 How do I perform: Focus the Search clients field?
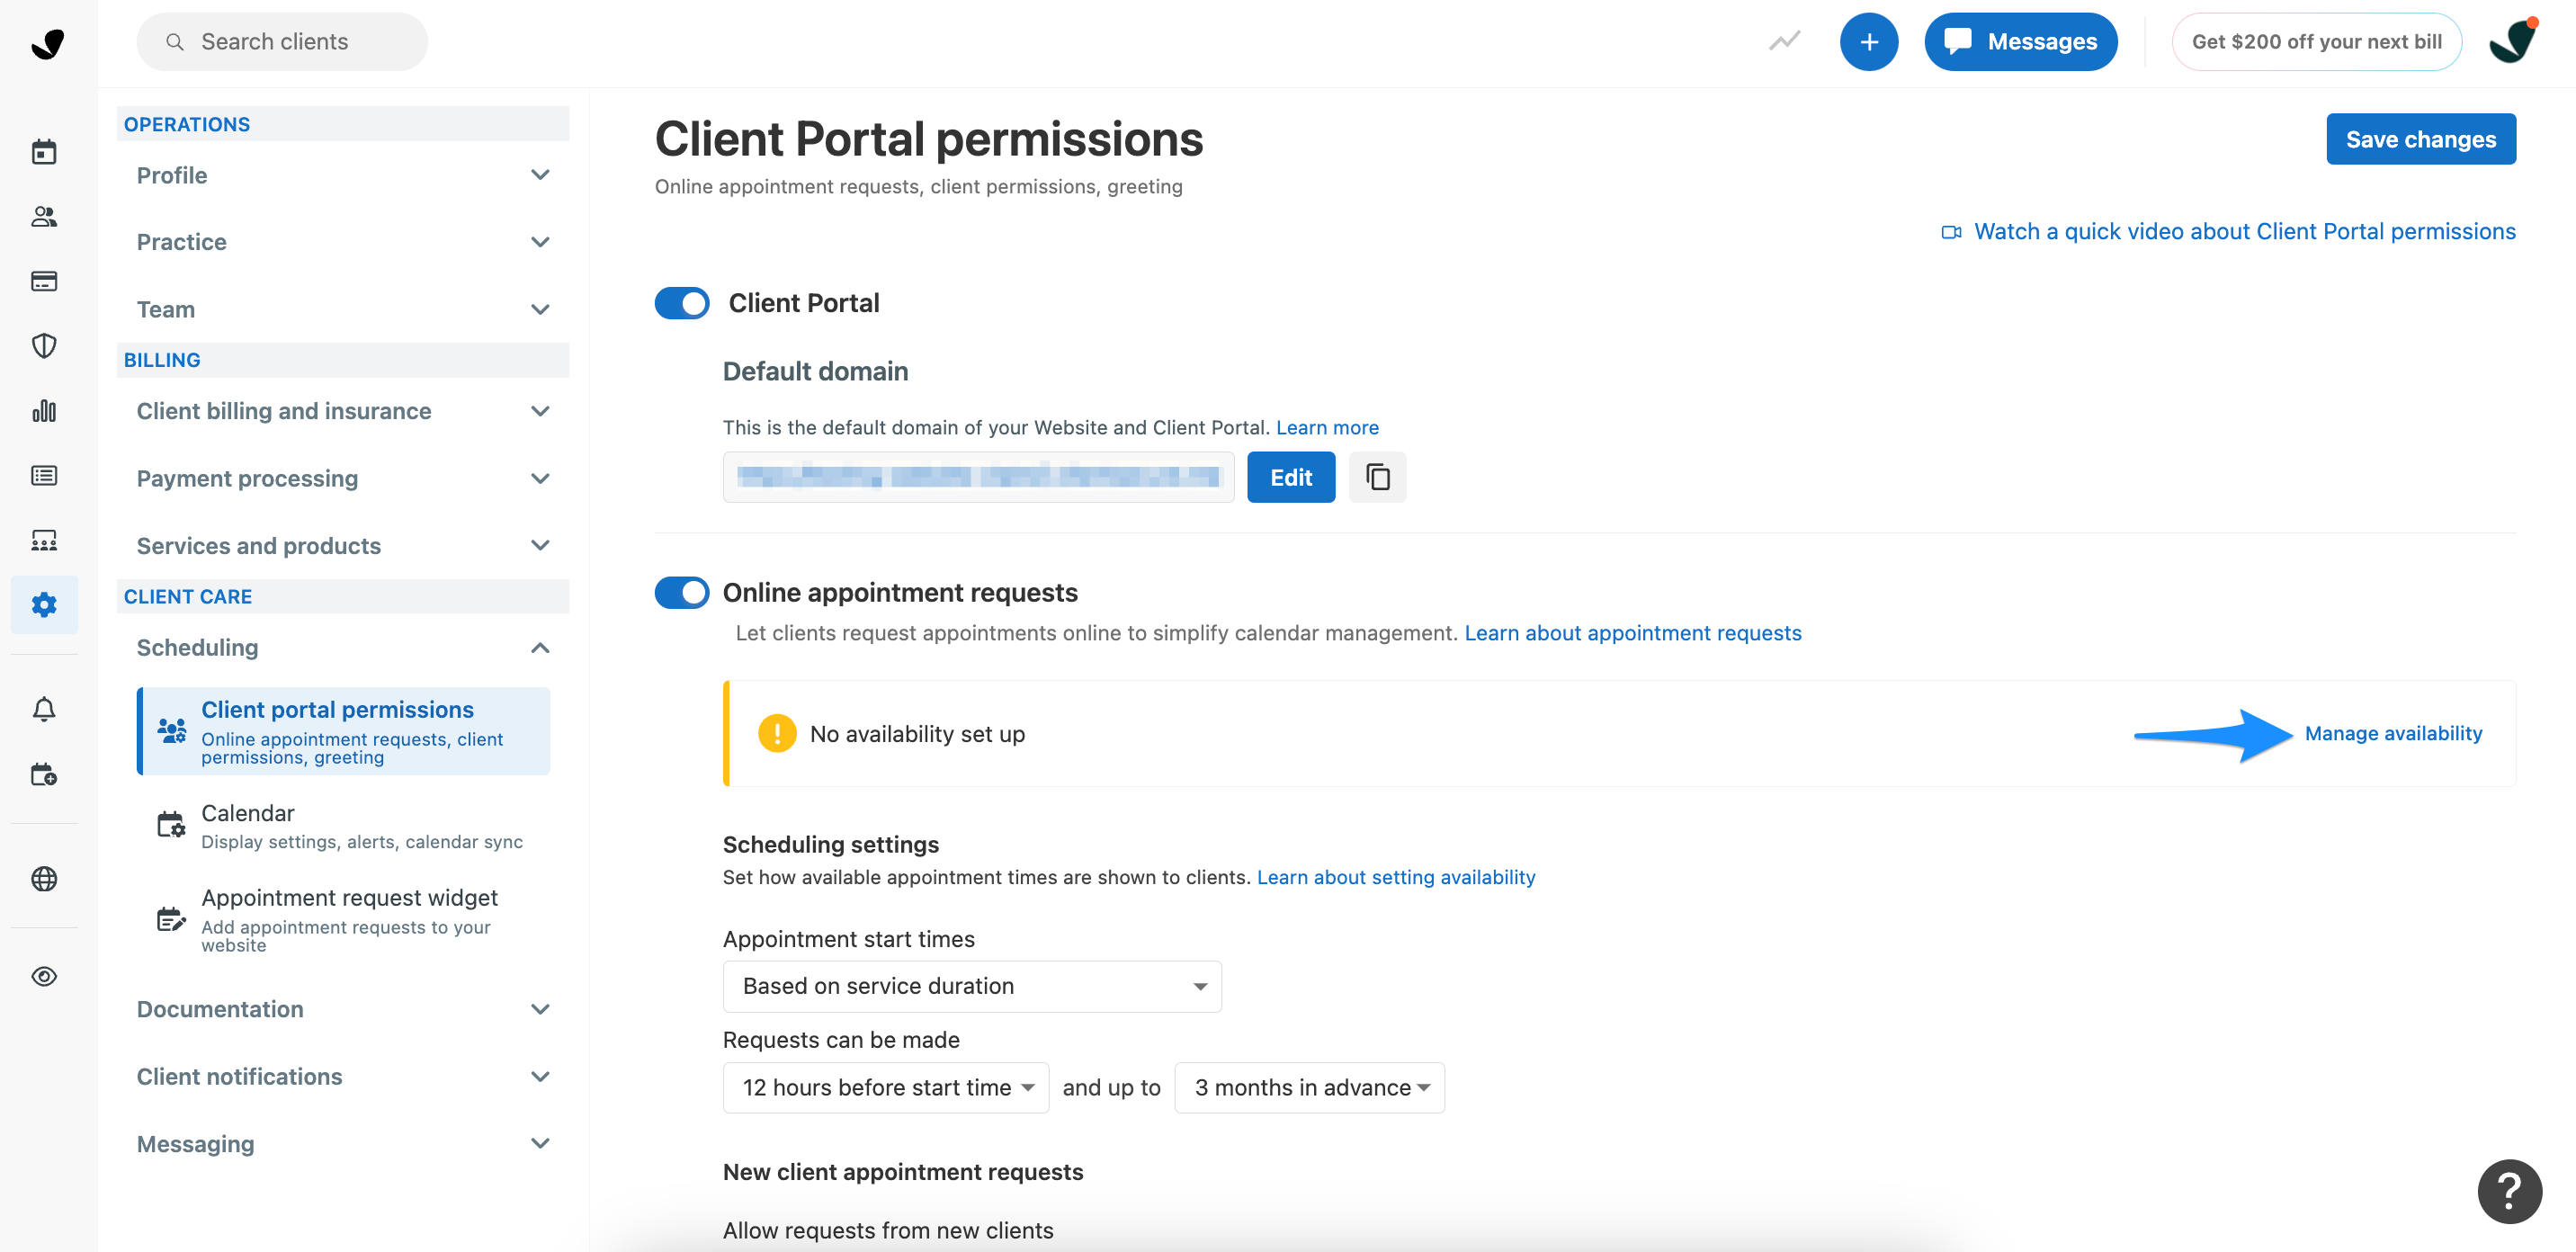(282, 42)
